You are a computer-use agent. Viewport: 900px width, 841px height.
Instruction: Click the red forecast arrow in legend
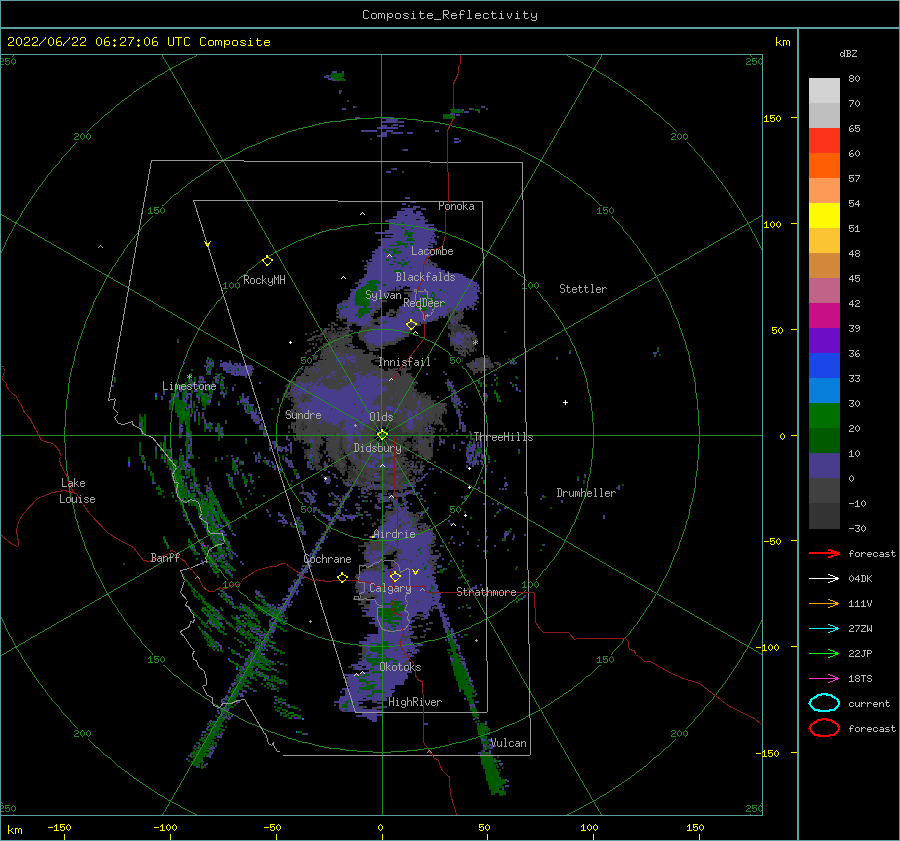tap(824, 553)
